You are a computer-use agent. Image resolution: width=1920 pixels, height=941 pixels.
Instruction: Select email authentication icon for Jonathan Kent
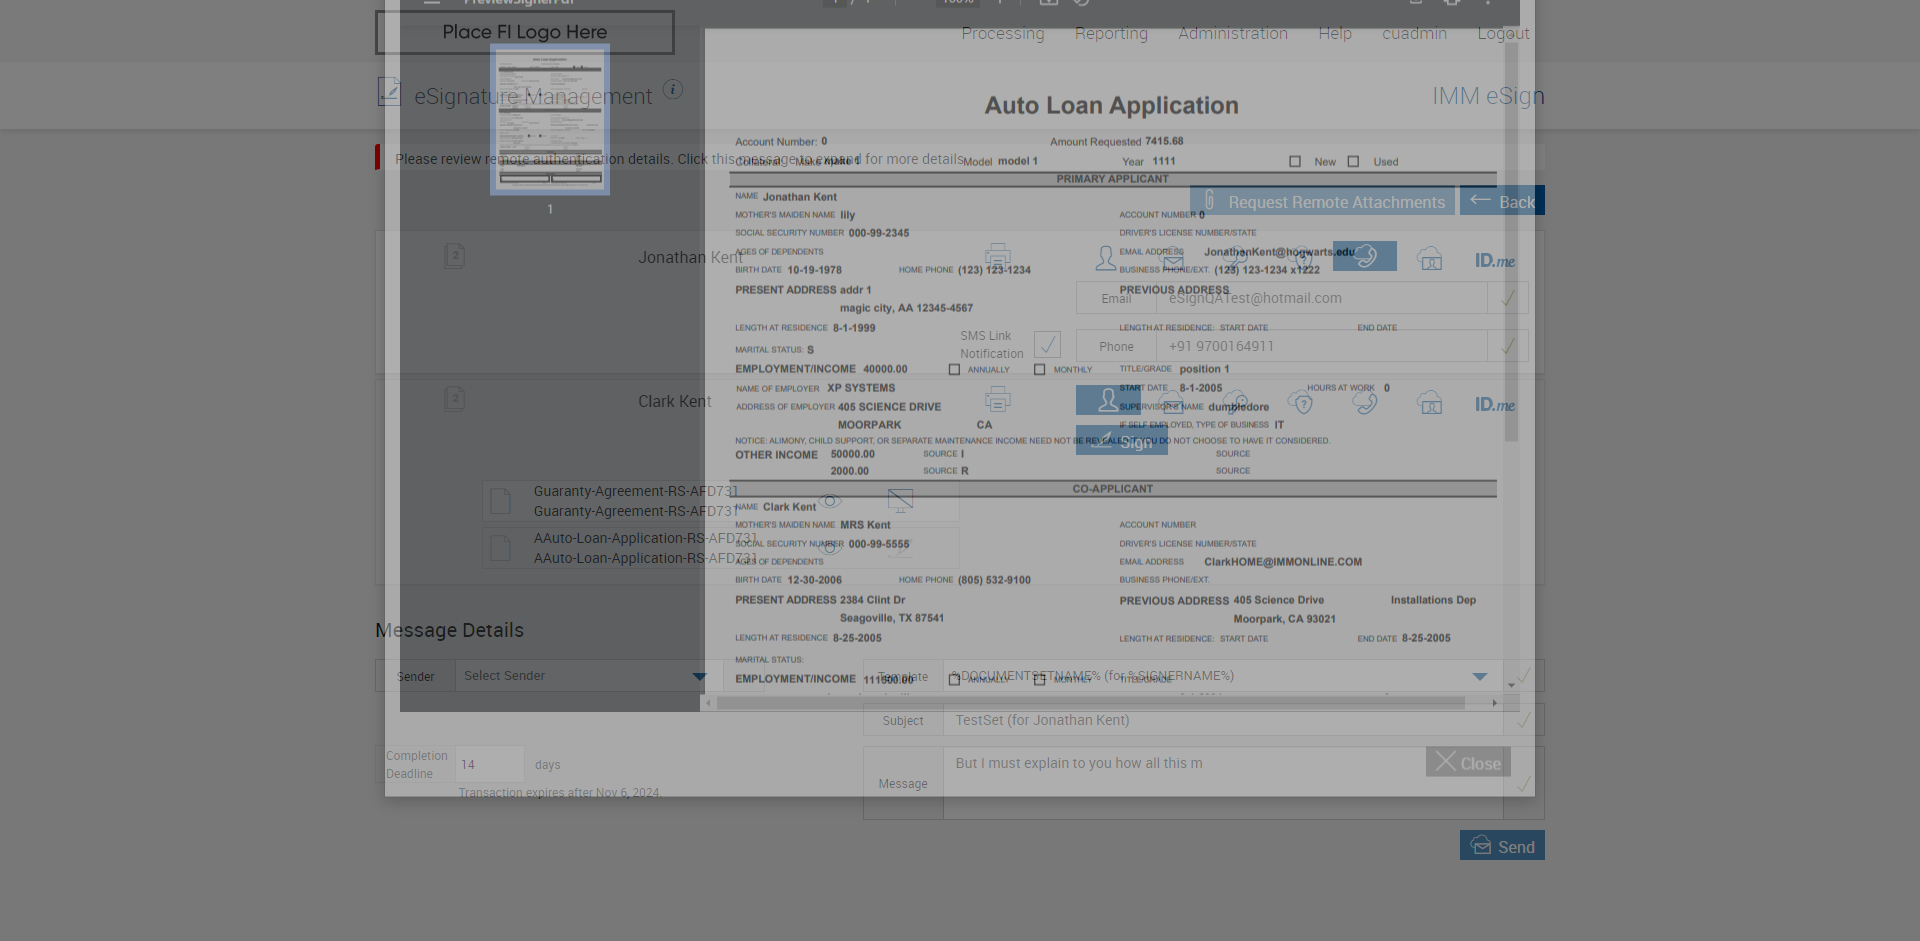pos(1172,258)
